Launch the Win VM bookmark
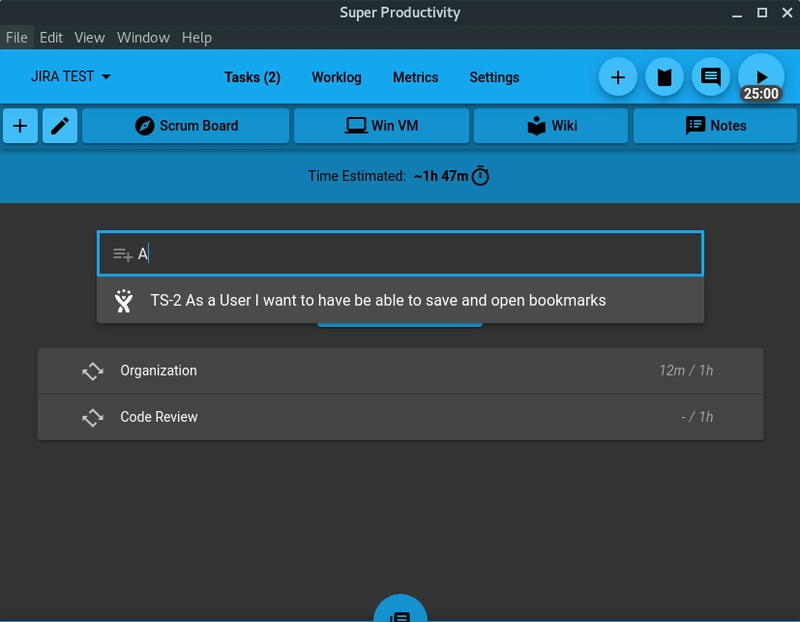800x622 pixels. (381, 126)
